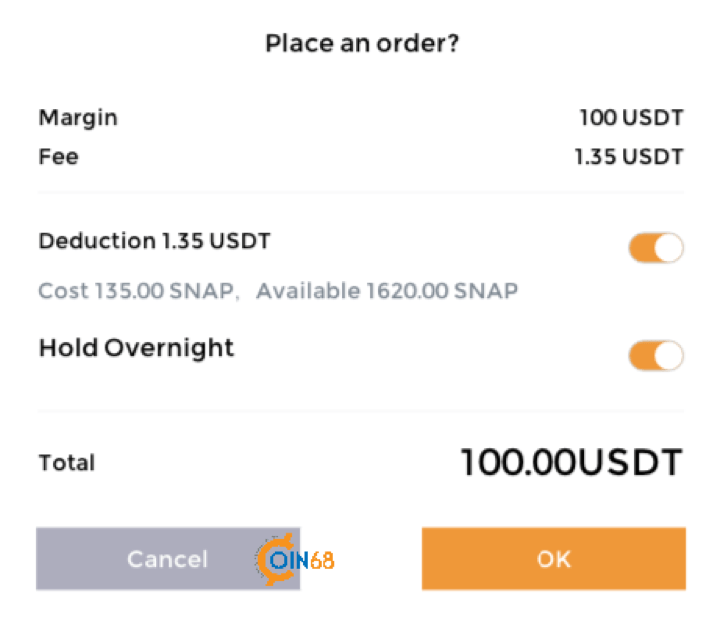This screenshot has height=627, width=704.
Task: Click the Coin68 watermark logo
Action: click(295, 559)
